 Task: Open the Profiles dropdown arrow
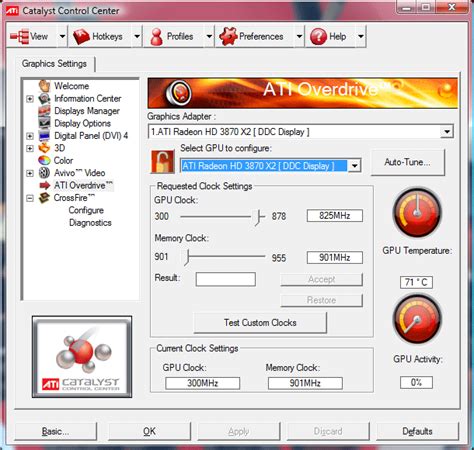(x=209, y=36)
